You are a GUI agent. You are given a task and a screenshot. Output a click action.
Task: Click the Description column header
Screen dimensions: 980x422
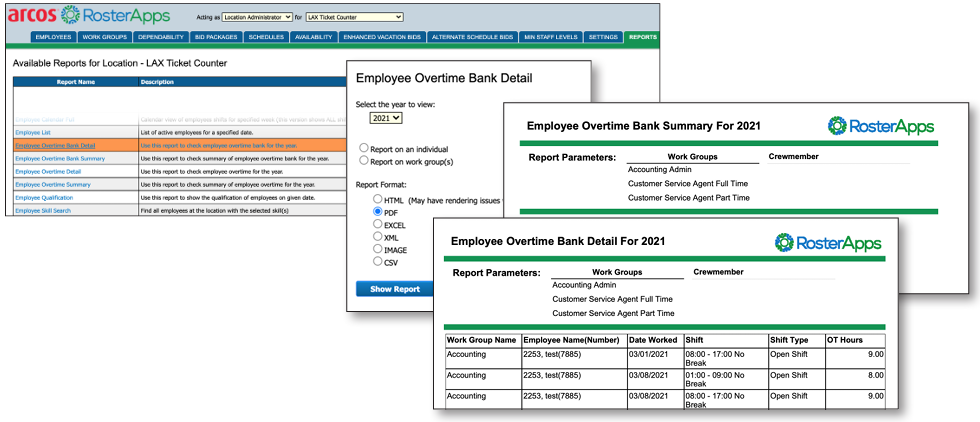pos(242,82)
